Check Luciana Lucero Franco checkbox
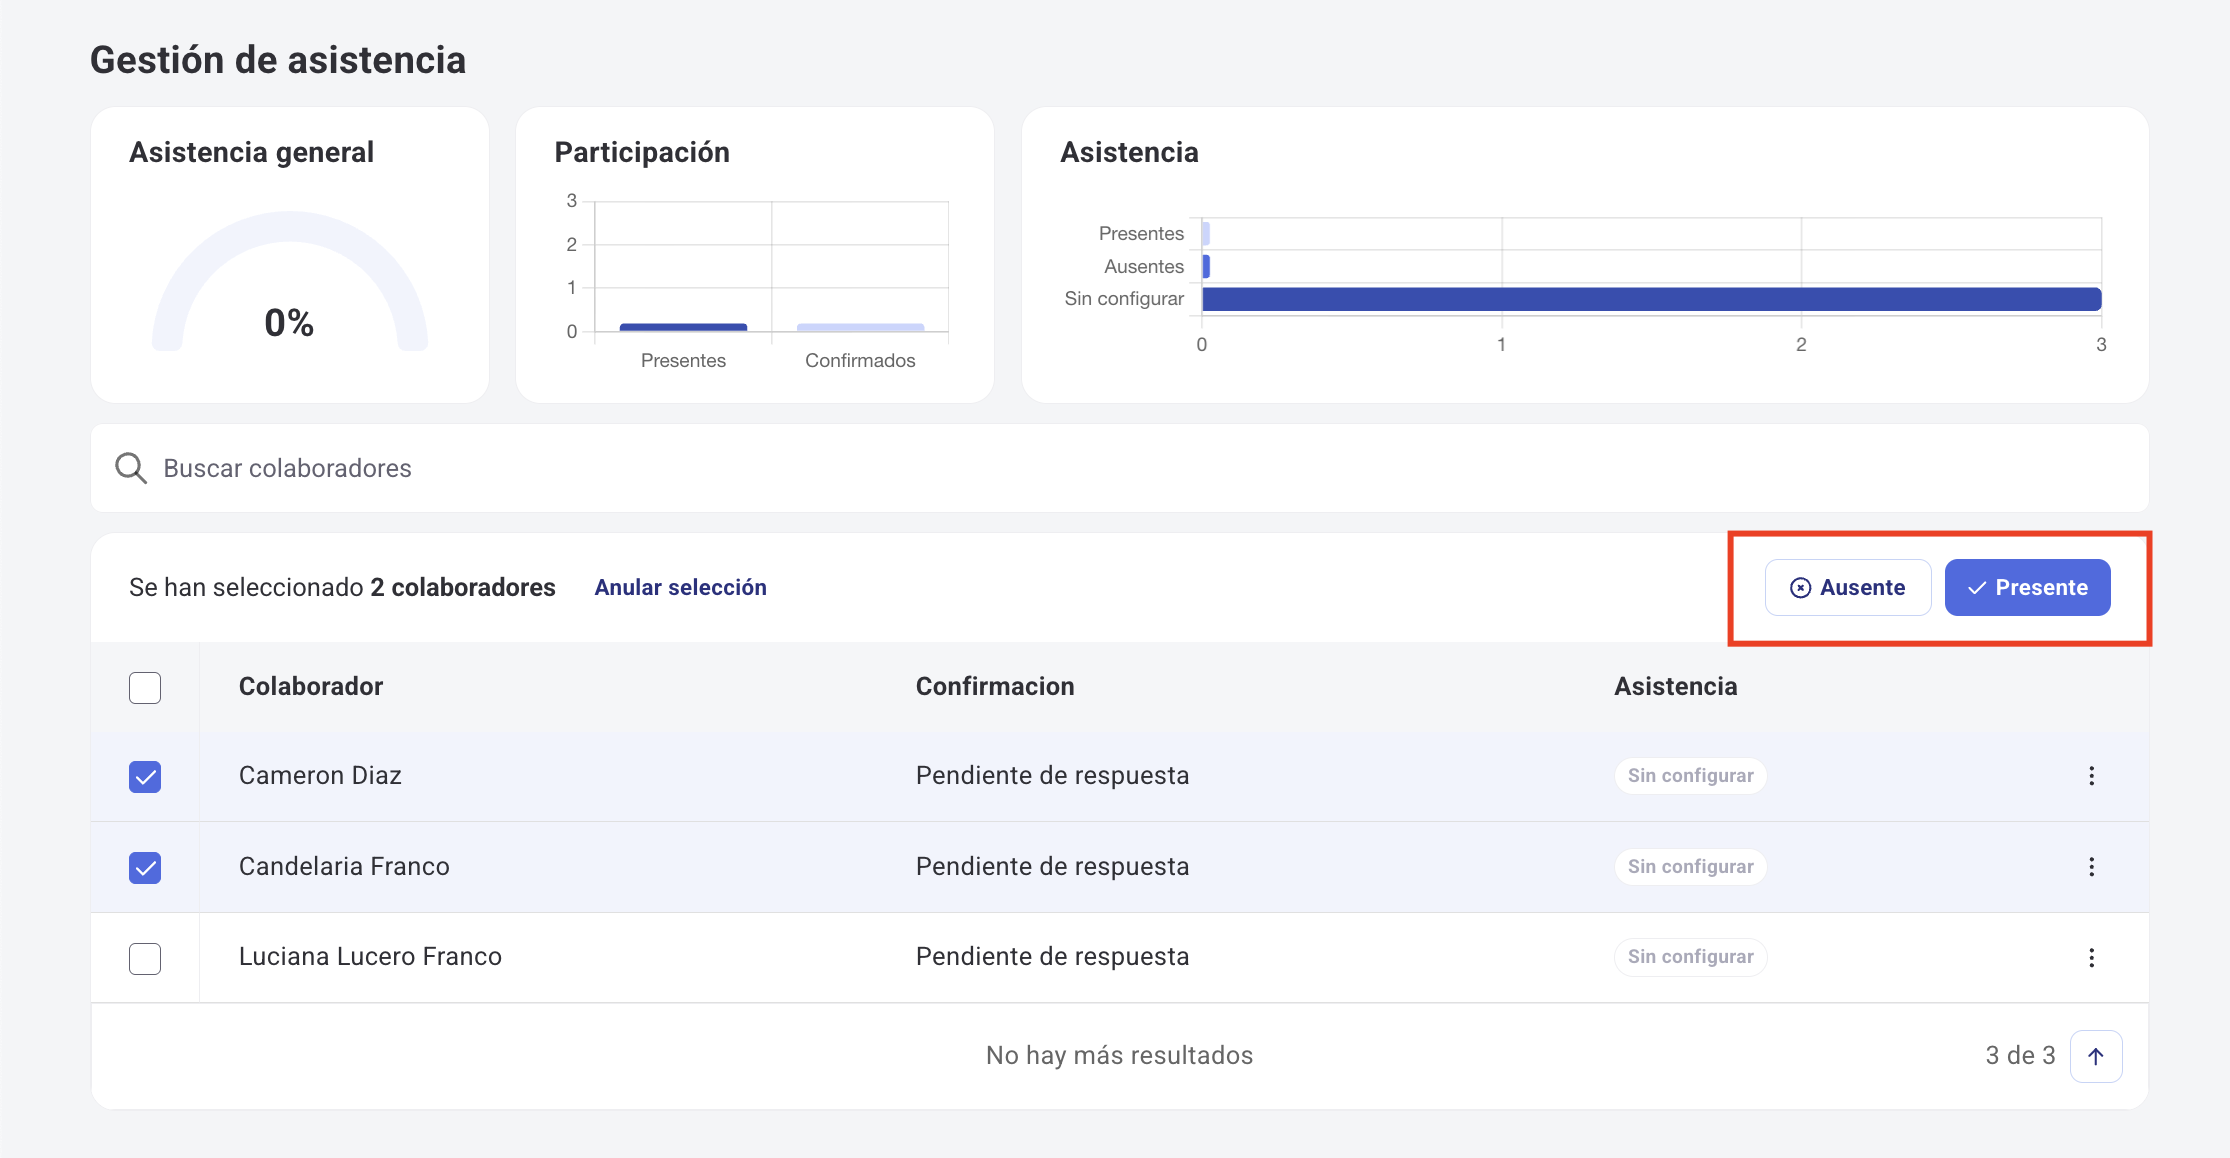Image resolution: width=2230 pixels, height=1158 pixels. pyautogui.click(x=145, y=958)
